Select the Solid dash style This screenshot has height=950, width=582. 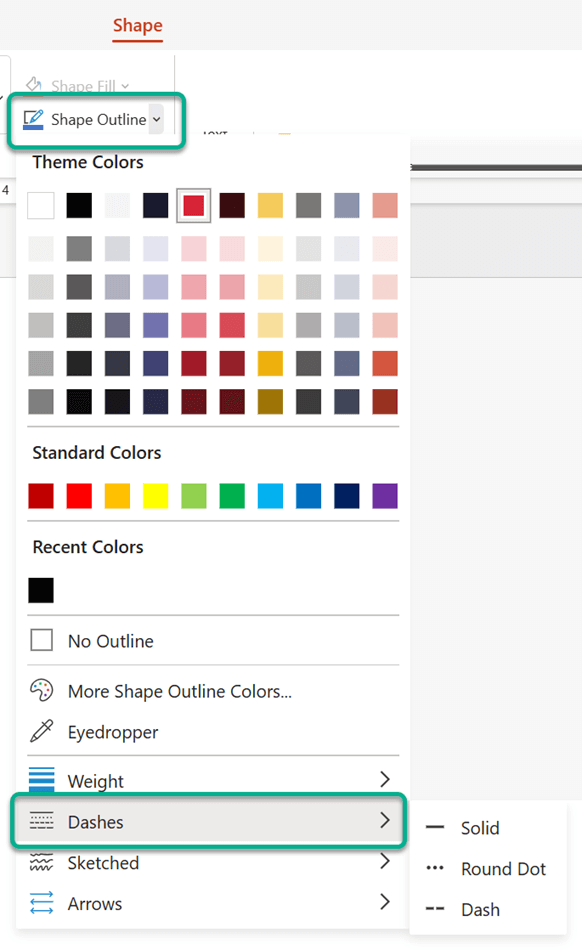479,827
